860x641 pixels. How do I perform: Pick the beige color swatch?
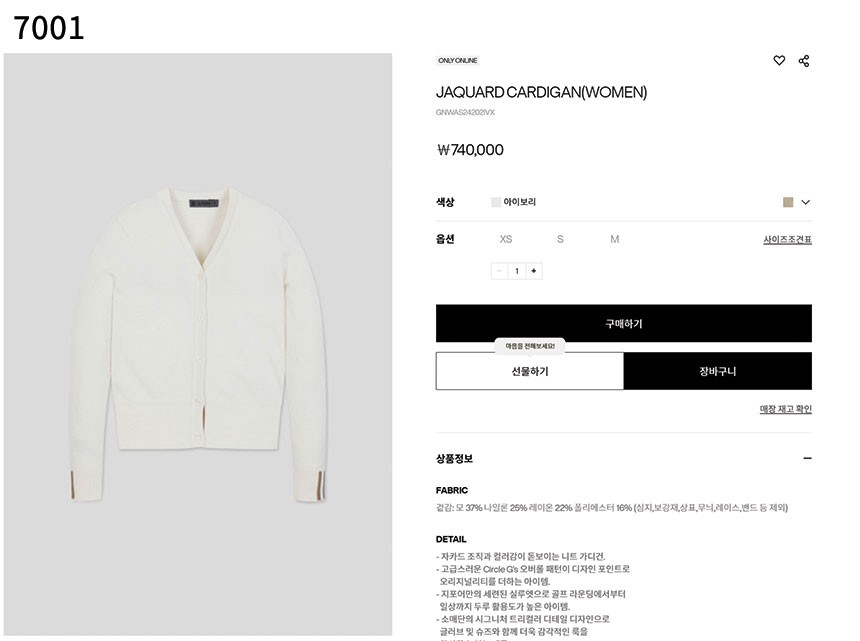click(x=788, y=202)
